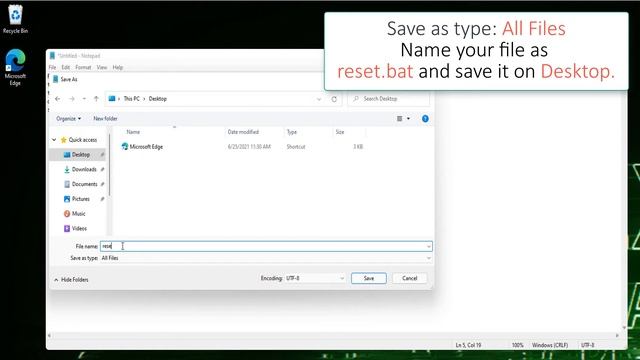Select Quick access in sidebar
640x360 pixels.
tap(79, 140)
